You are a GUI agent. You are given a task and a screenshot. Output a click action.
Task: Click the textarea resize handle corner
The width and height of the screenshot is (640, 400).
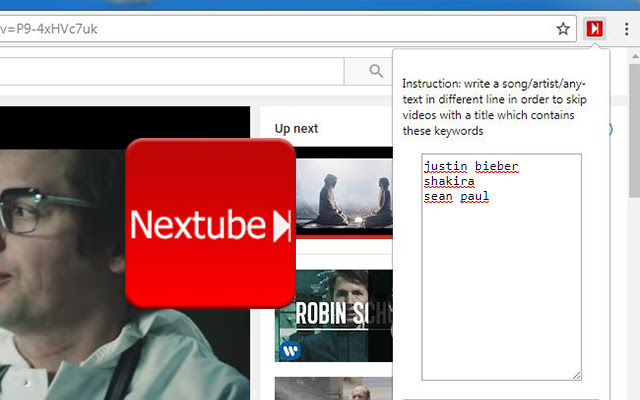(576, 375)
